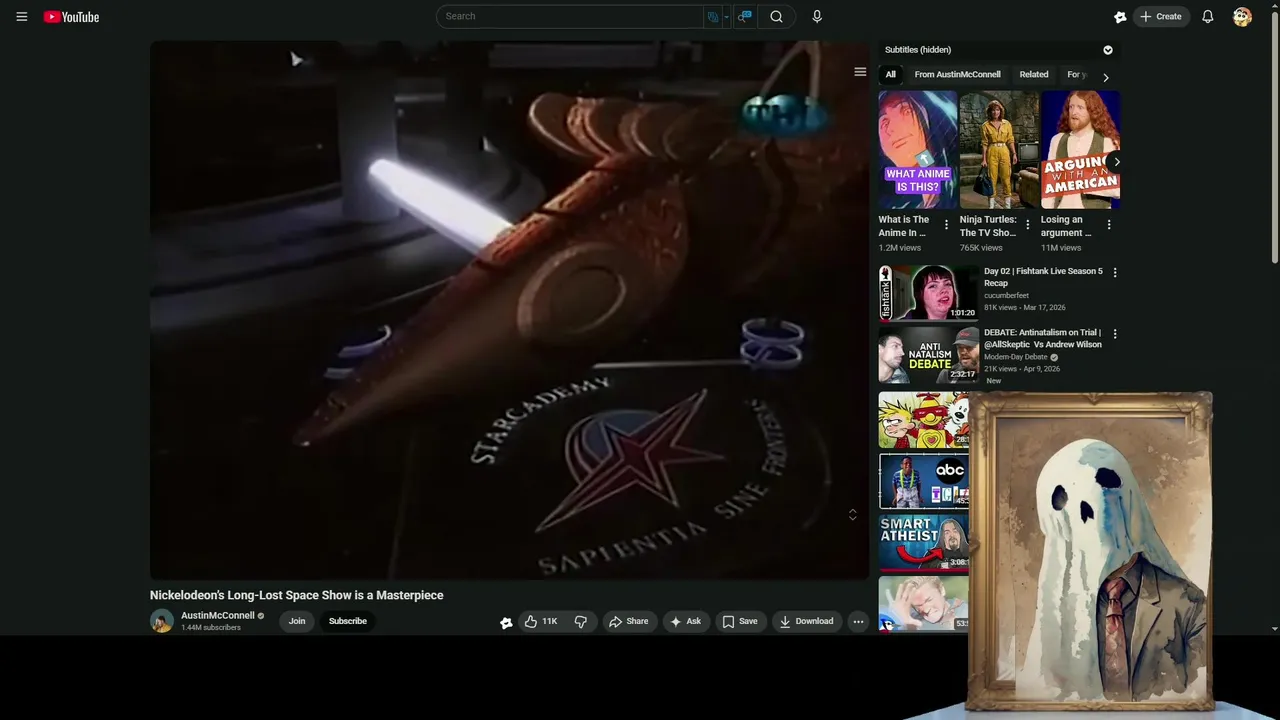Image resolution: width=1280 pixels, height=720 pixels.
Task: Open options for Day 02 Fishtank video
Action: pyautogui.click(x=1115, y=272)
